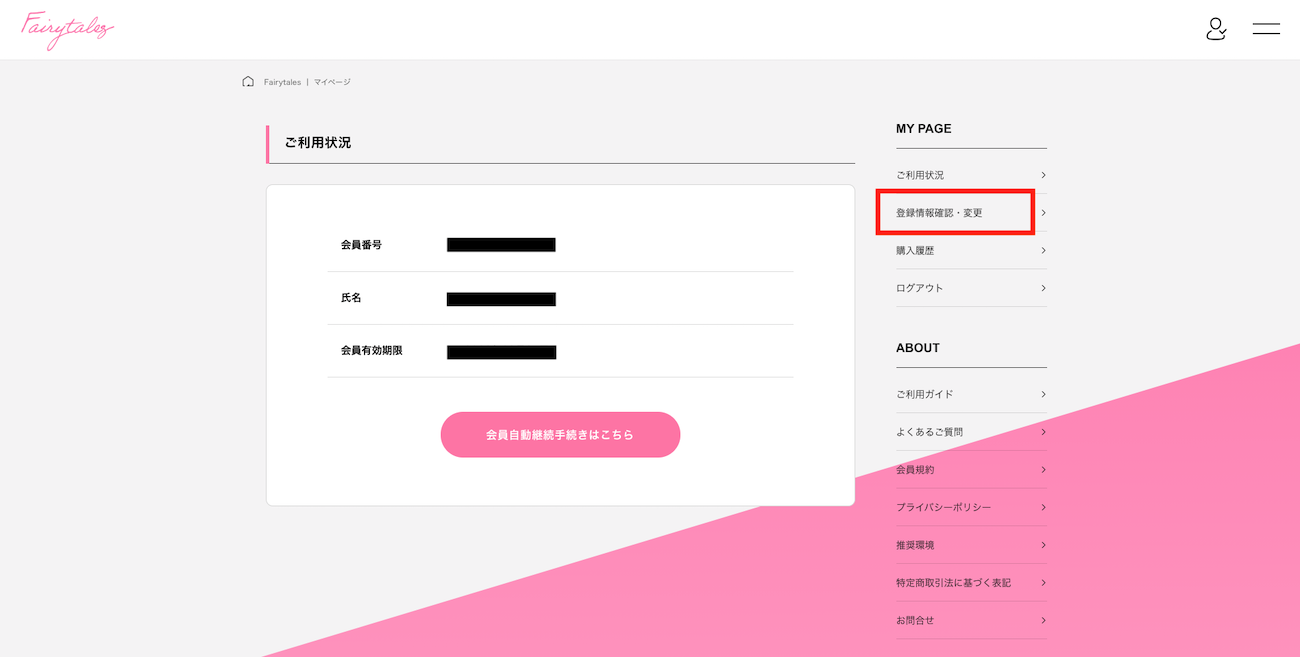The height and width of the screenshot is (657, 1300).
Task: Open the ご利用ガイド link
Action: point(925,394)
